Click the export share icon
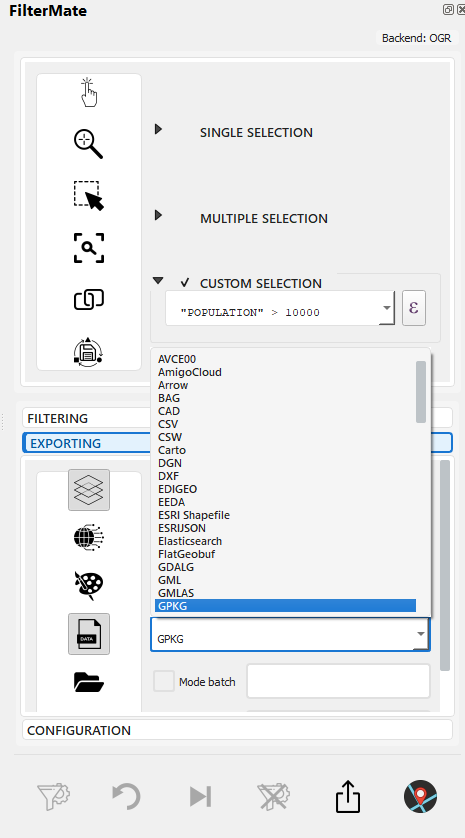465x838 pixels. [348, 797]
